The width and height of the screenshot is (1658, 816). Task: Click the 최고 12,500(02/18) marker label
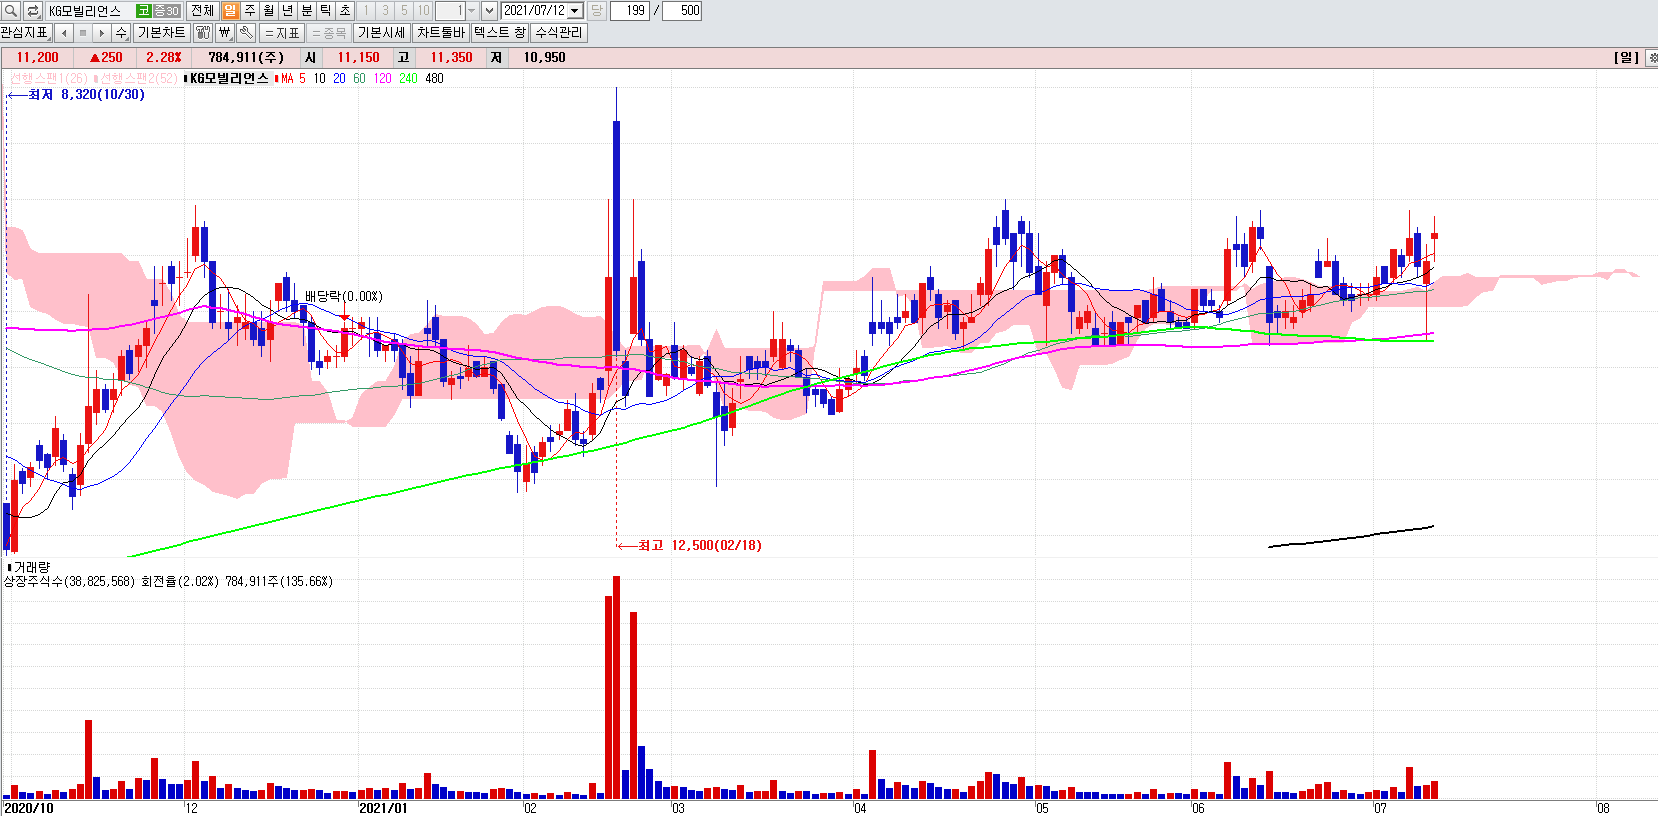pyautogui.click(x=699, y=545)
